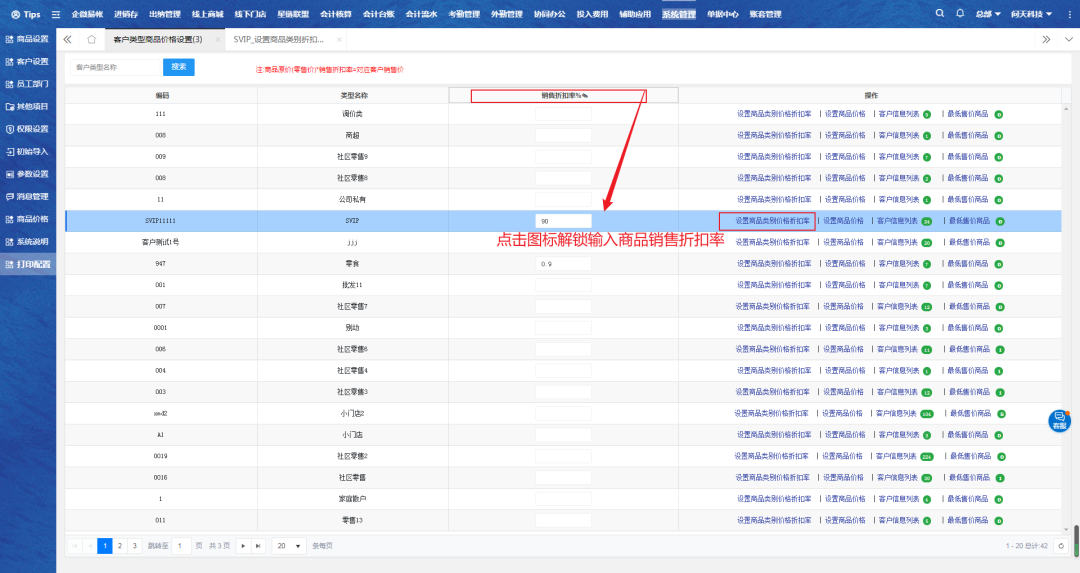
Task: Open 会计核算 in the top menu
Action: pyautogui.click(x=334, y=14)
